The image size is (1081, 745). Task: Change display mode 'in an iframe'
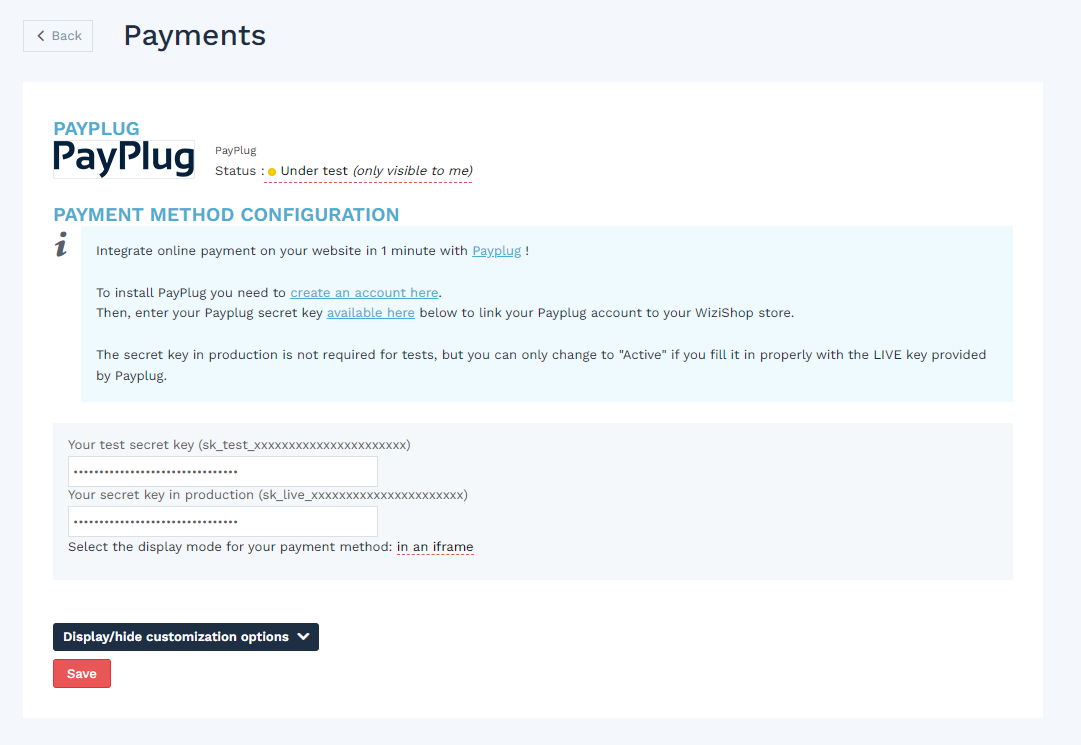(435, 547)
